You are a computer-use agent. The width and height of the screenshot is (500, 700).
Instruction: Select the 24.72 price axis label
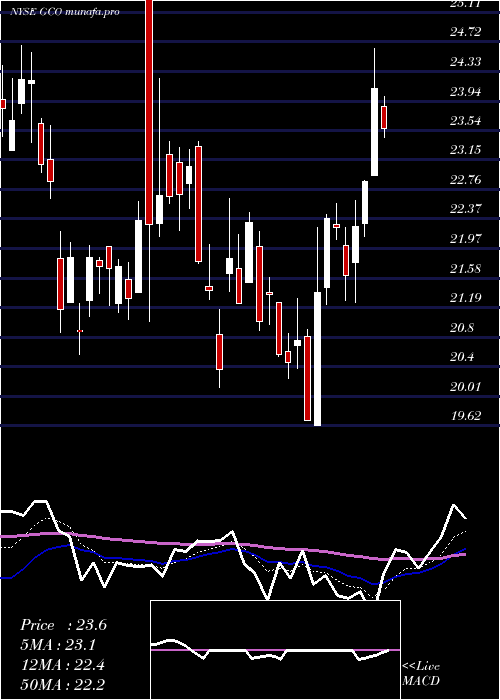tap(466, 32)
